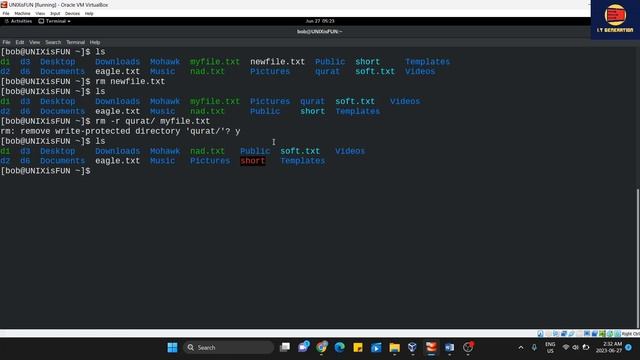This screenshot has height=360, width=640.
Task: Open Microsoft Teams chat from taskbar
Action: [x=304, y=347]
